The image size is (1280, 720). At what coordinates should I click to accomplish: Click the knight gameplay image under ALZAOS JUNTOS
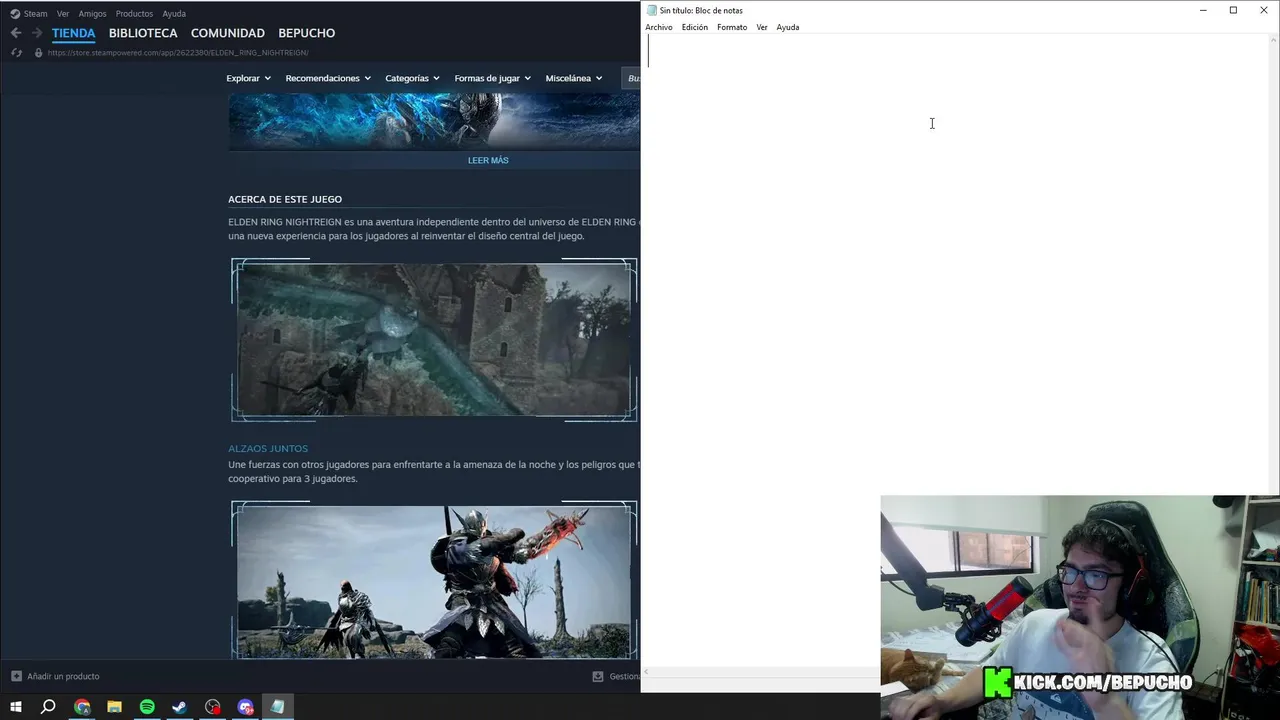[434, 580]
